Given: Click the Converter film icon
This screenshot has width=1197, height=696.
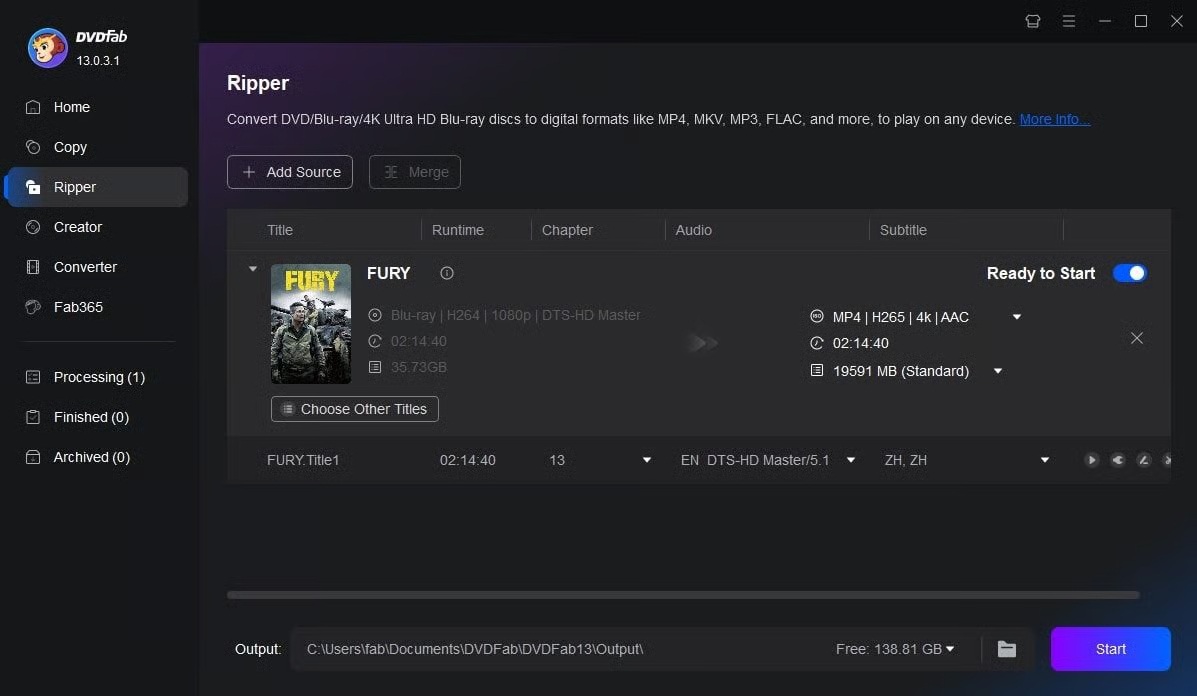Looking at the screenshot, I should pyautogui.click(x=33, y=267).
